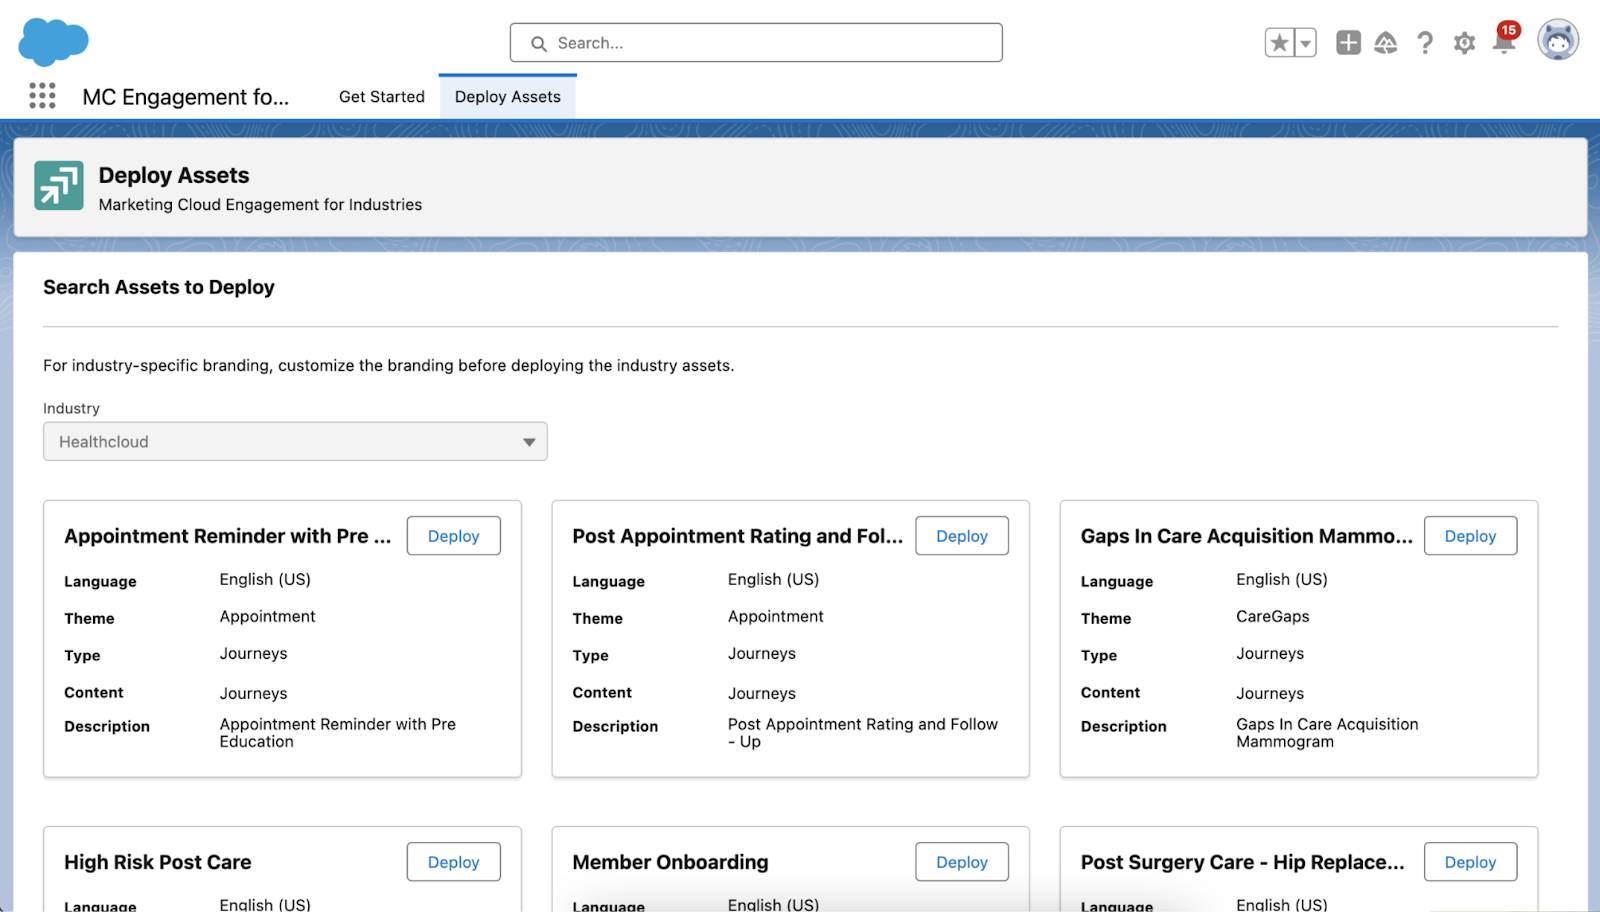Click the 'Gaps In Care Acquisition Mammo...' title
Screen dimensions: 1600x912
pos(1246,536)
